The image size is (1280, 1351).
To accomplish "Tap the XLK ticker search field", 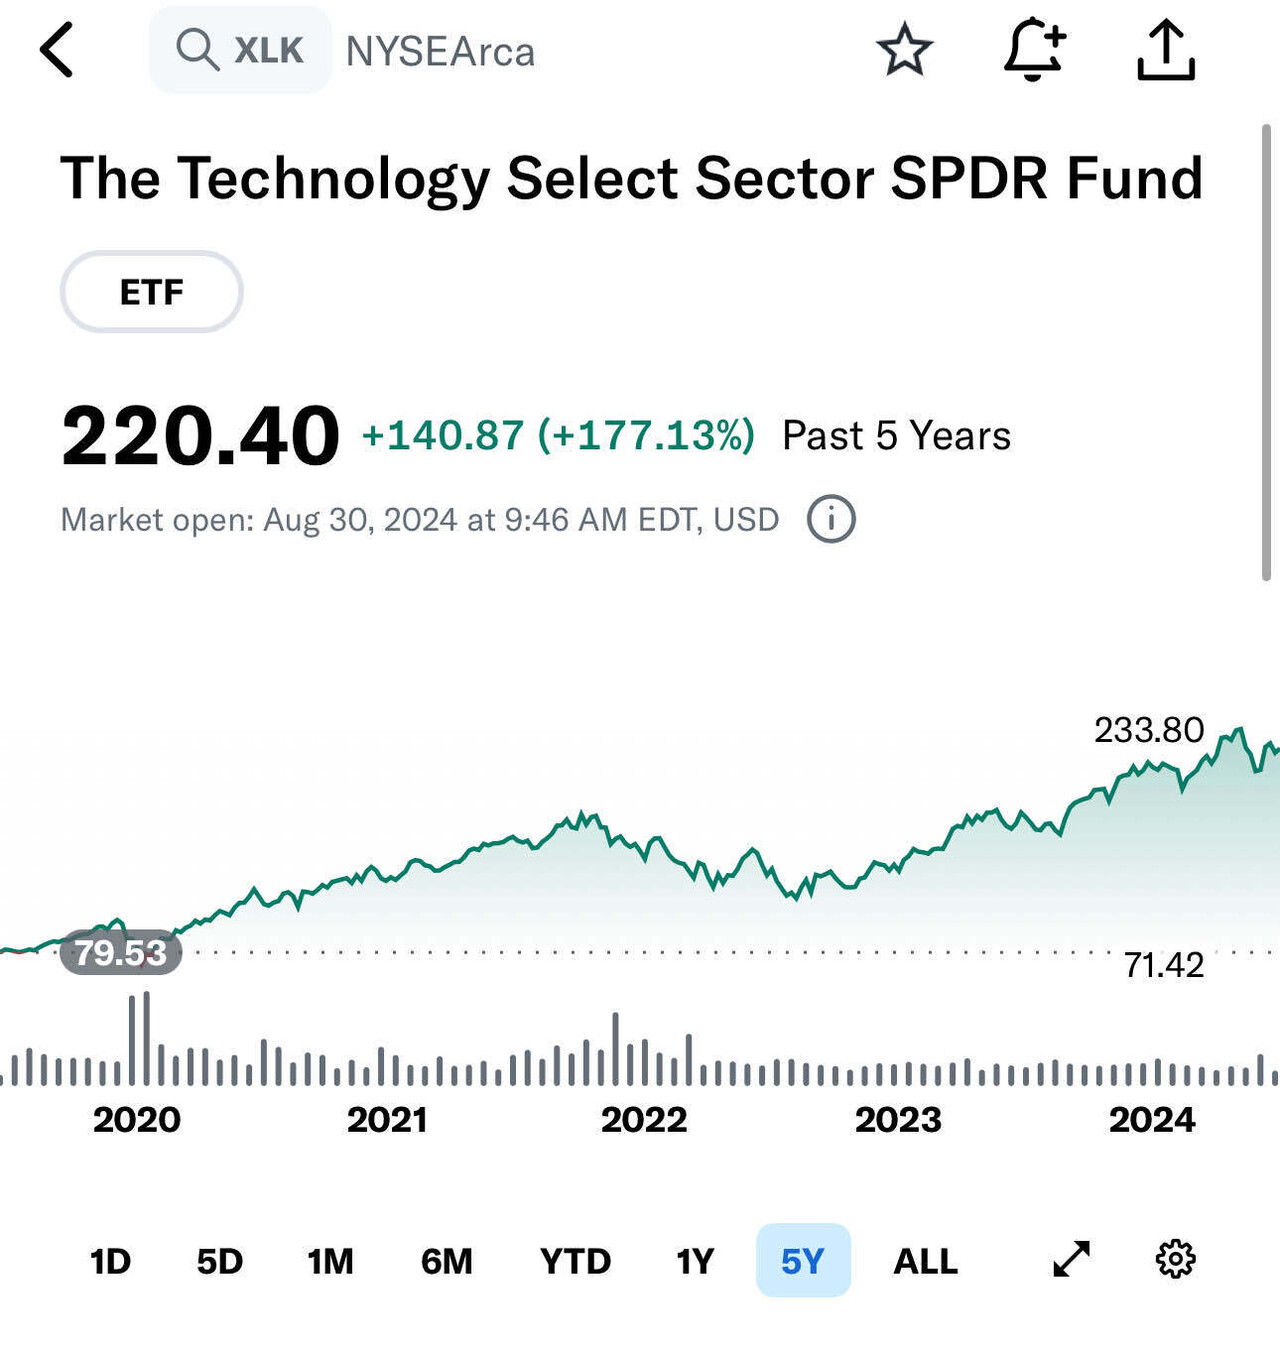I will coord(240,49).
